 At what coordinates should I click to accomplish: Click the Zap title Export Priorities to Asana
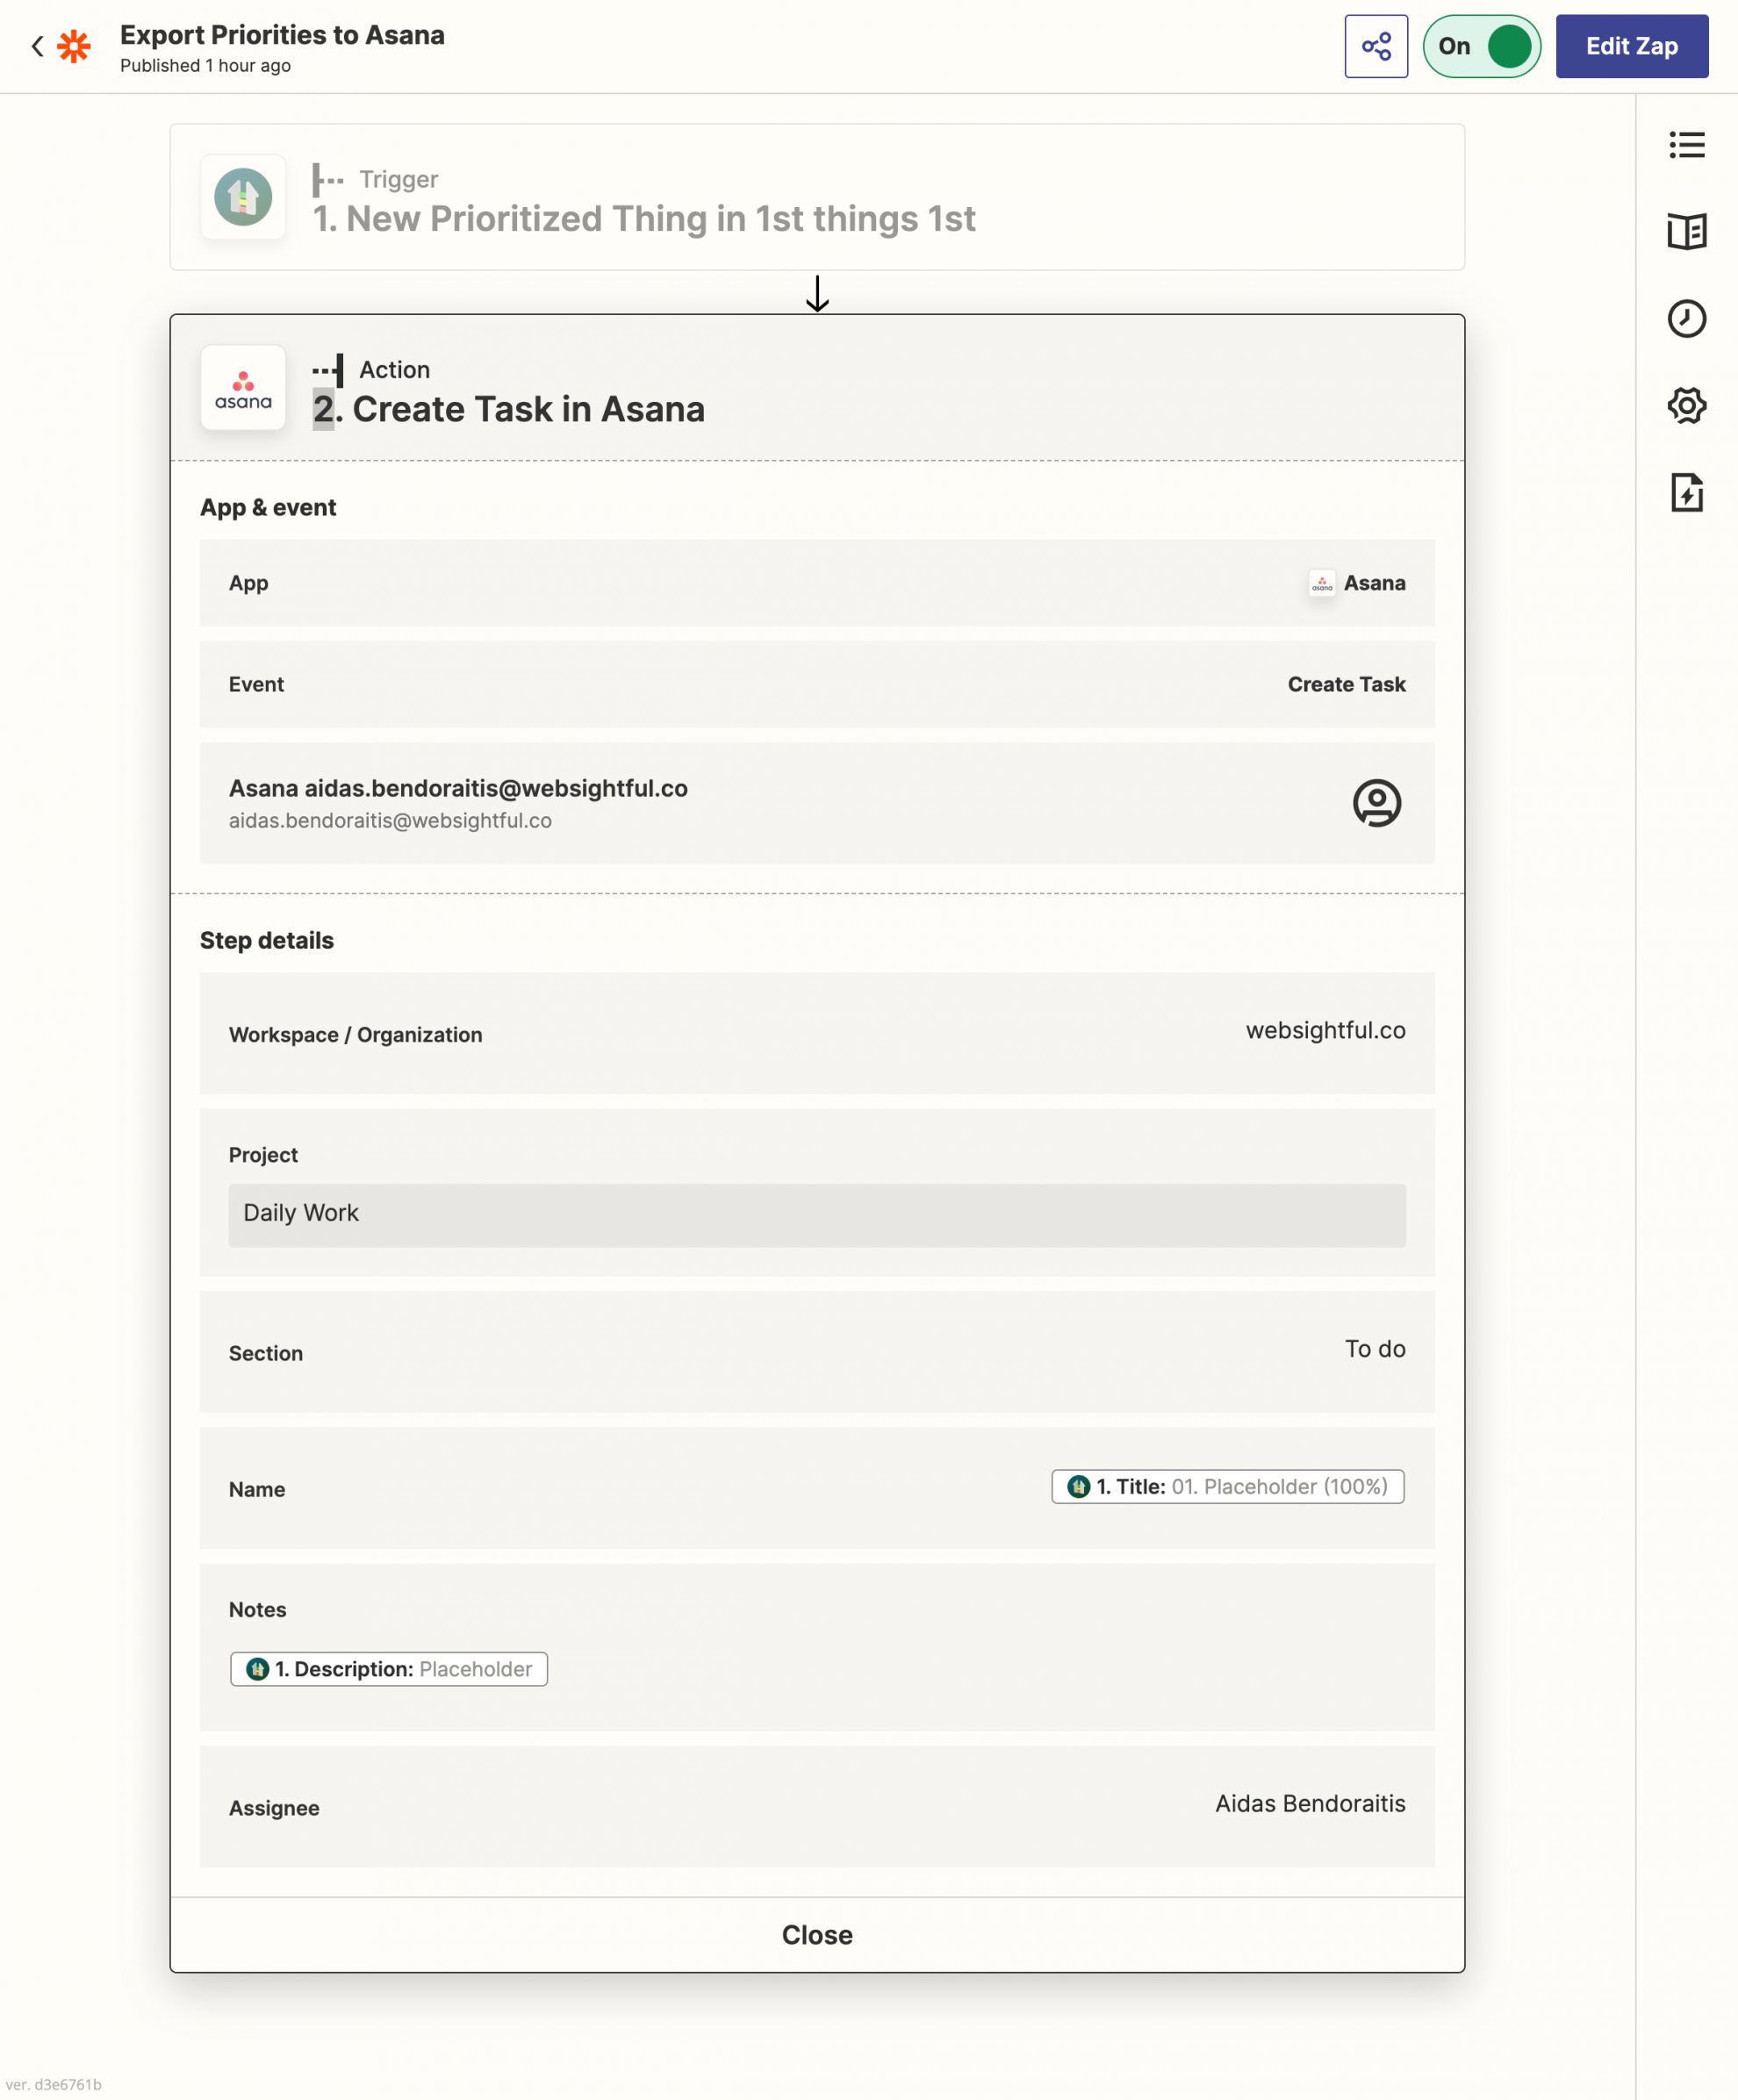click(x=282, y=35)
